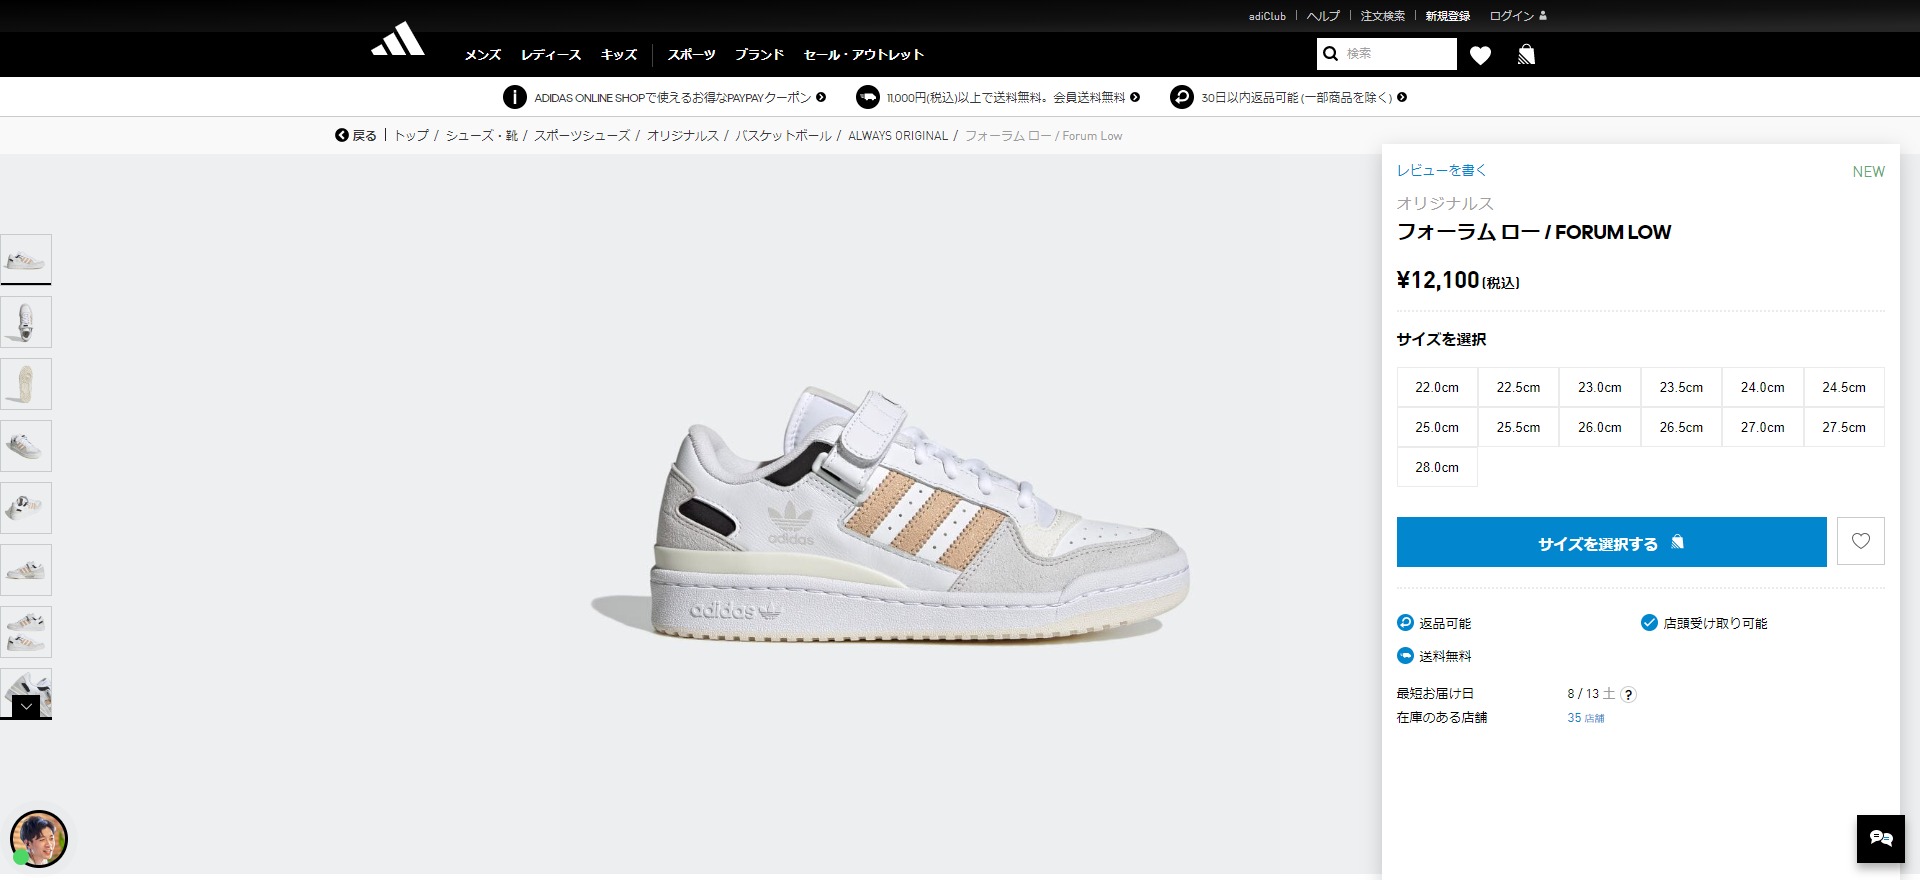The height and width of the screenshot is (880, 1920).
Task: Go to オリジナルス breadcrumb
Action: click(x=683, y=136)
